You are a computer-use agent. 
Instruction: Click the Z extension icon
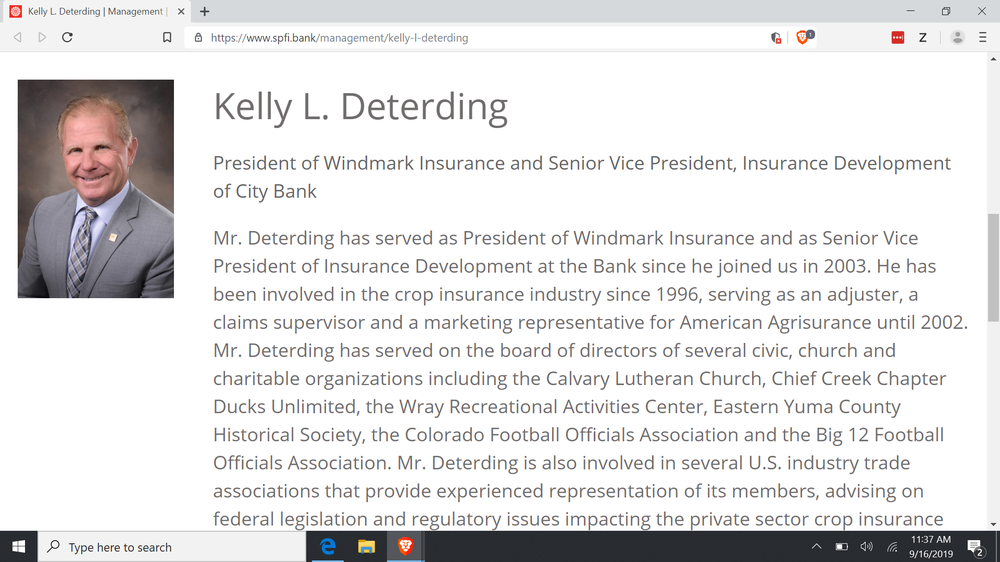click(x=922, y=37)
